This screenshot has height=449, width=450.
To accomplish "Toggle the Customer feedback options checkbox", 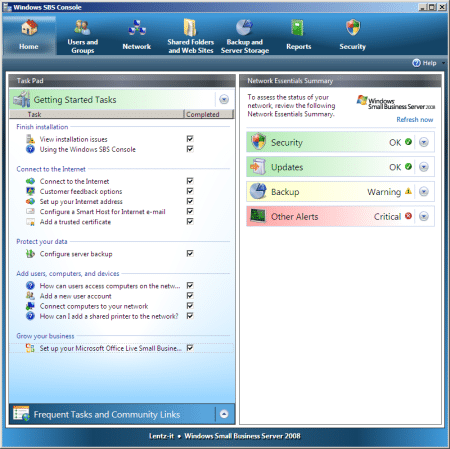I will (x=190, y=191).
